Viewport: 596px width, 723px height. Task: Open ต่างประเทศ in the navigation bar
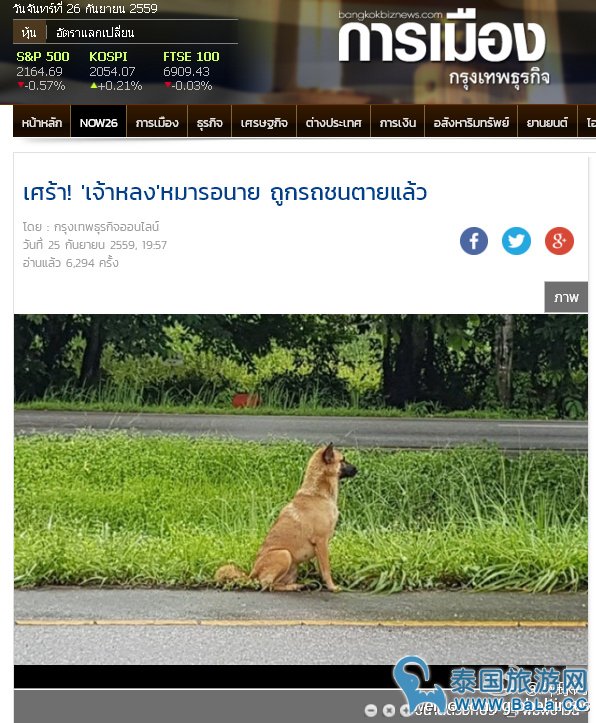[333, 122]
